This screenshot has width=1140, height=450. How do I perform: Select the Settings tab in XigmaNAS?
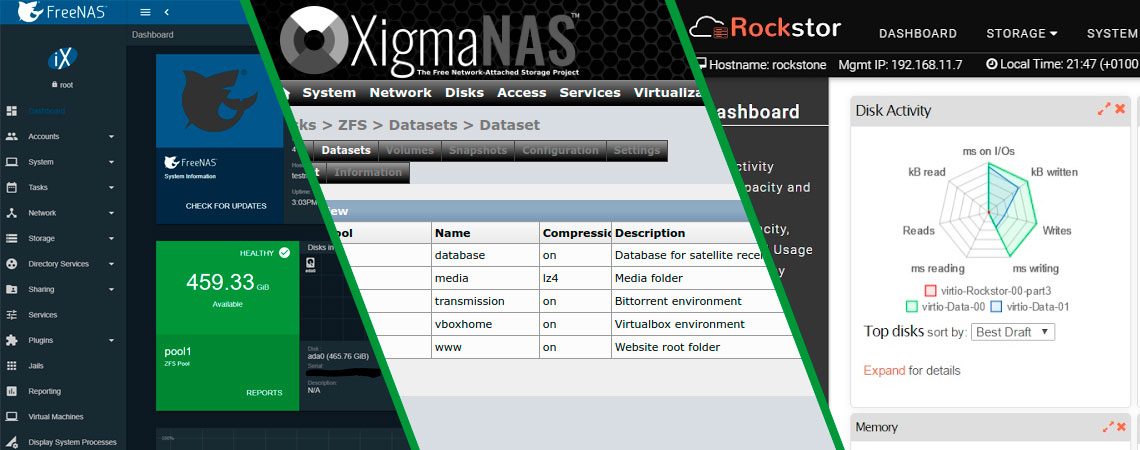(x=637, y=150)
